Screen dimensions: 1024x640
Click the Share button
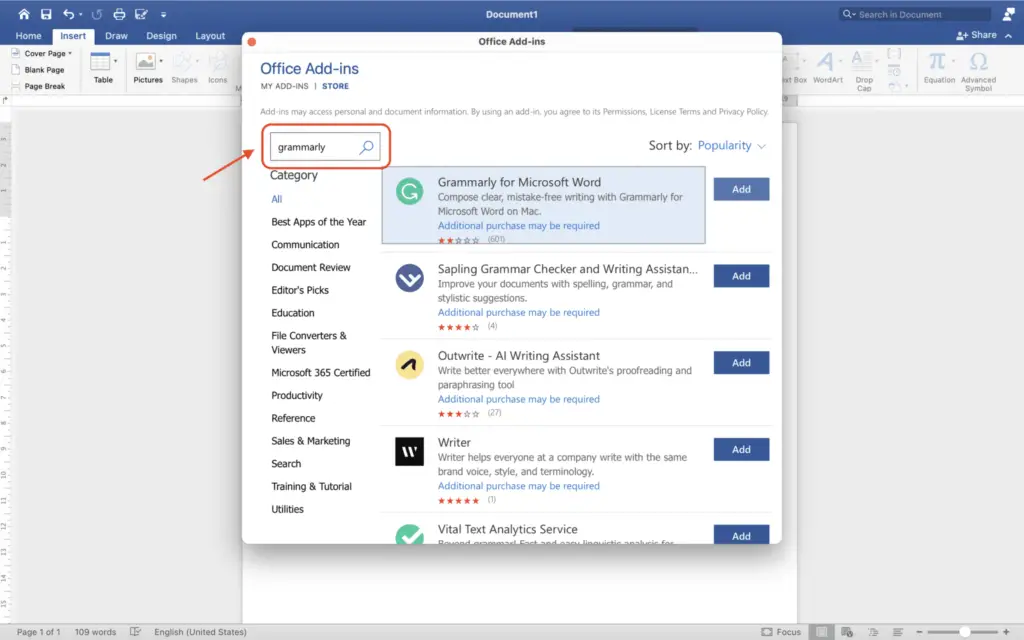[x=976, y=35]
